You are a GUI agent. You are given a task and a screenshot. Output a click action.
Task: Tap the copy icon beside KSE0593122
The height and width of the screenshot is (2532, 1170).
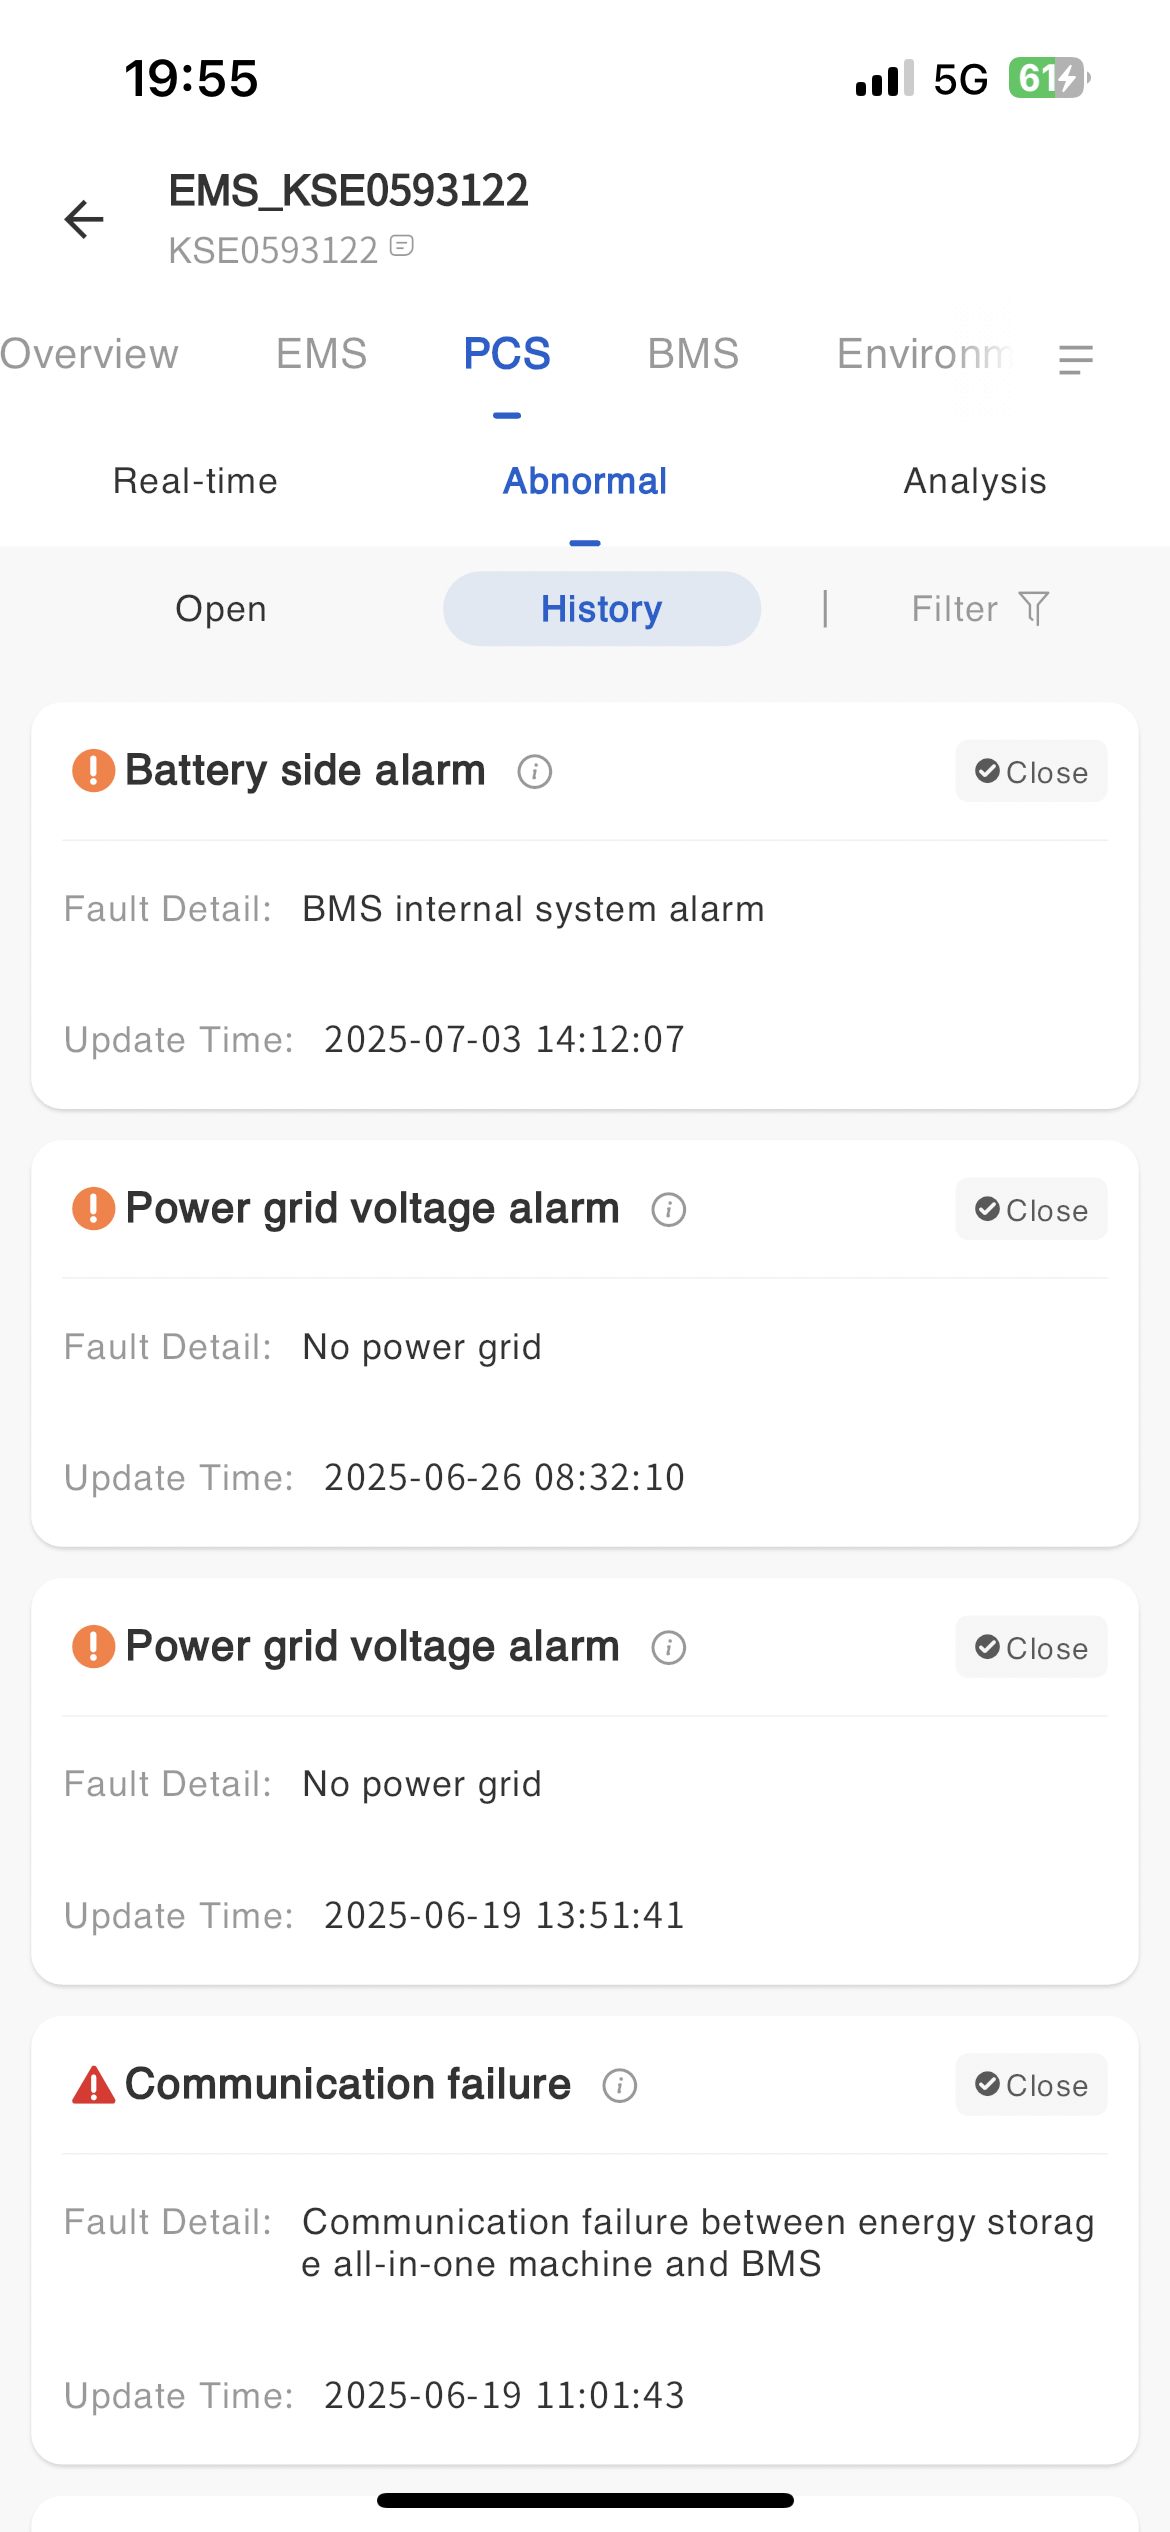pos(402,246)
